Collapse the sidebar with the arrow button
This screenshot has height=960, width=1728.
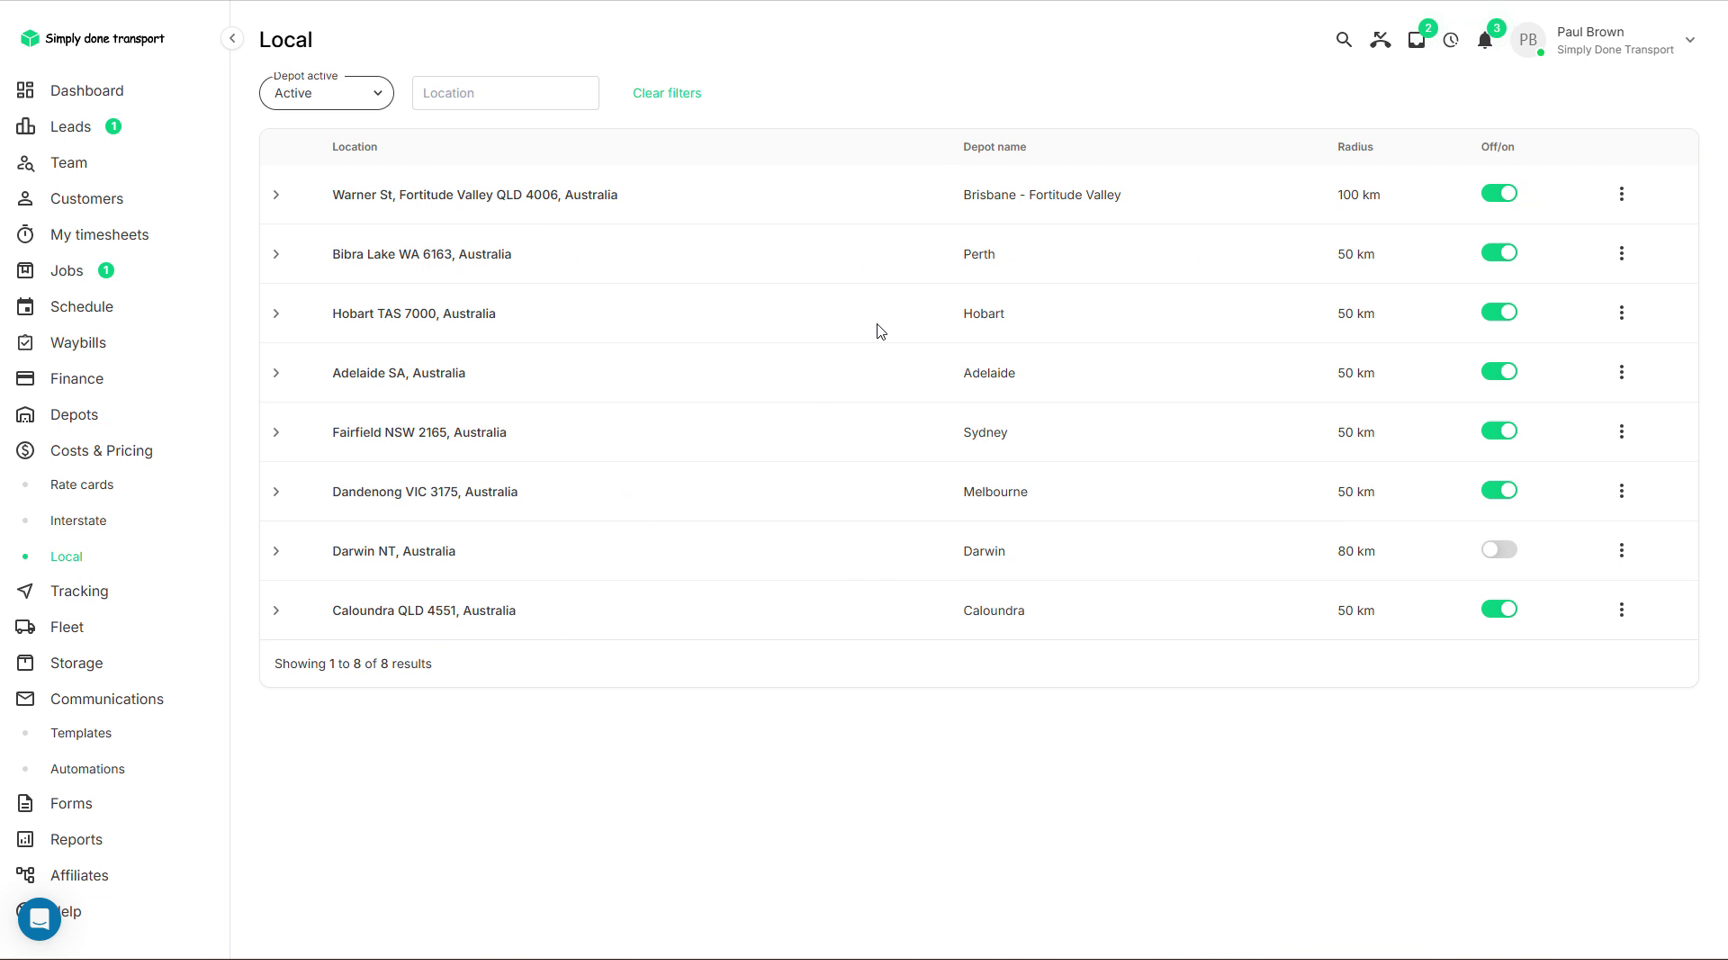pyautogui.click(x=232, y=38)
